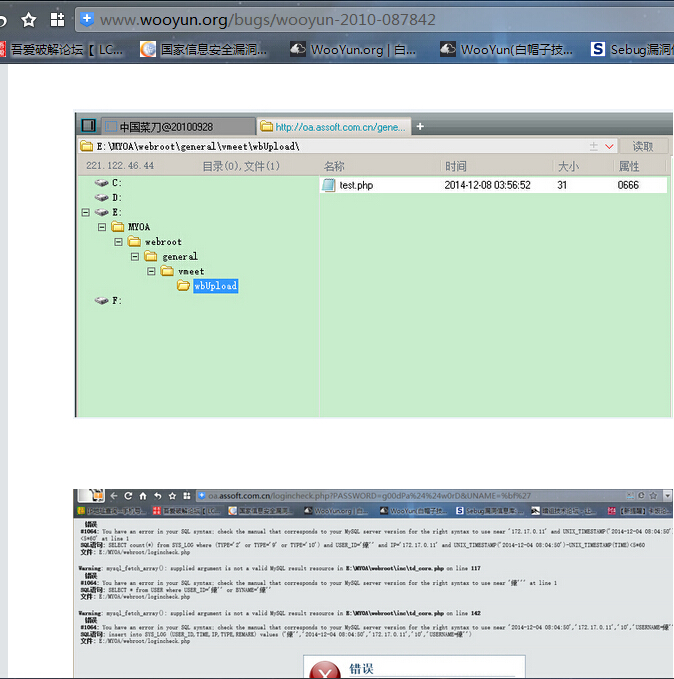Click the 2014-12-08 03:56:52 timestamp cell

point(487,185)
